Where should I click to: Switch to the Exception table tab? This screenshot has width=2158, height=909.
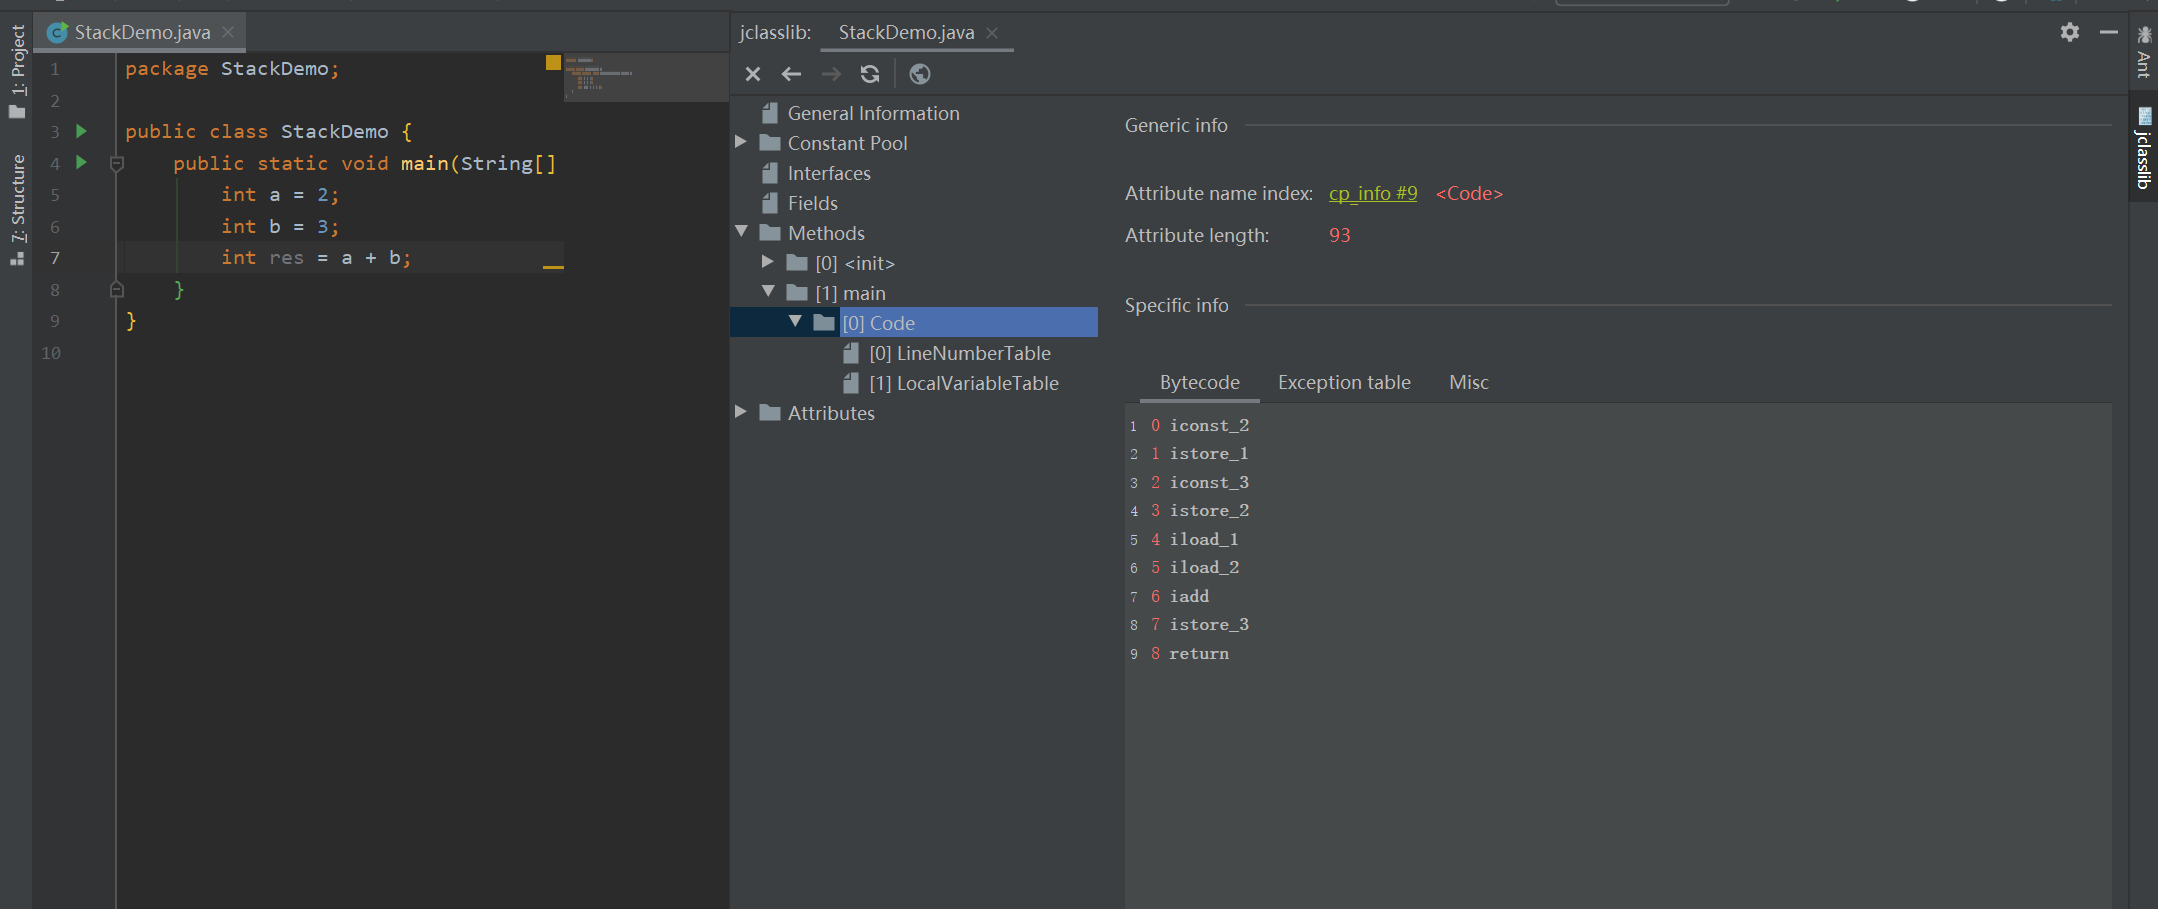(x=1344, y=382)
